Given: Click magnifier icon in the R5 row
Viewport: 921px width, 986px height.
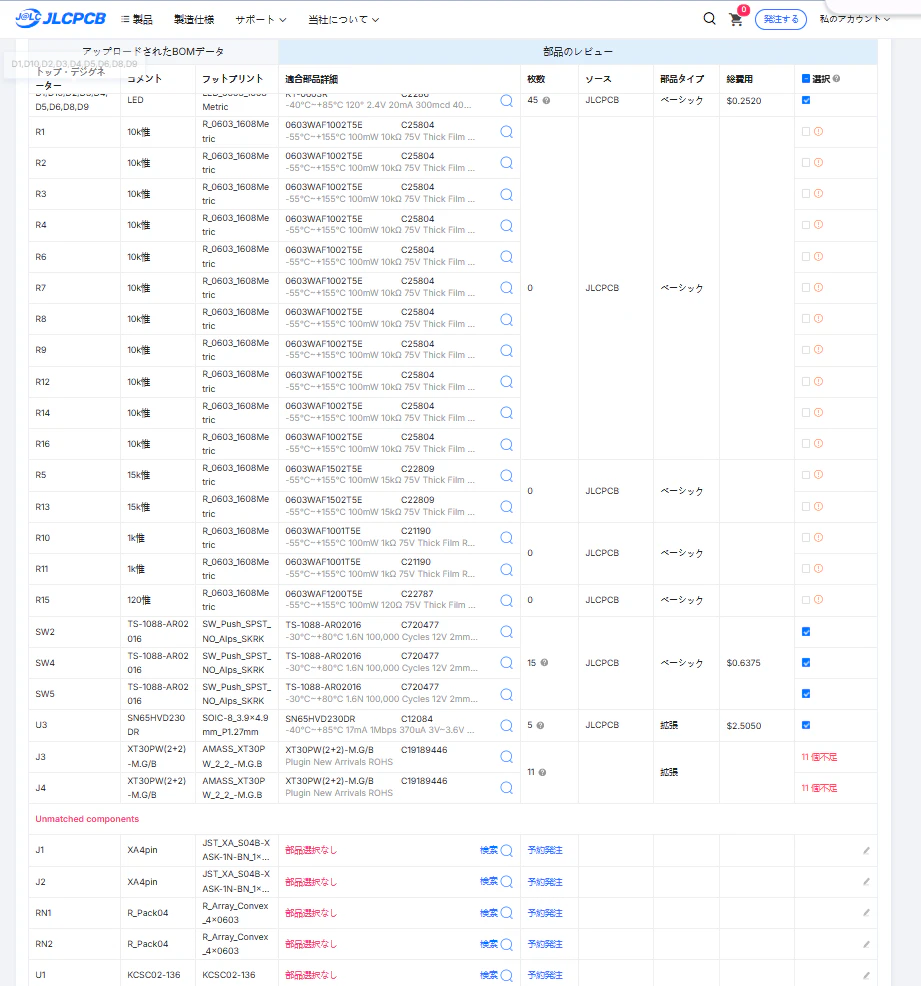Looking at the screenshot, I should click(x=507, y=475).
